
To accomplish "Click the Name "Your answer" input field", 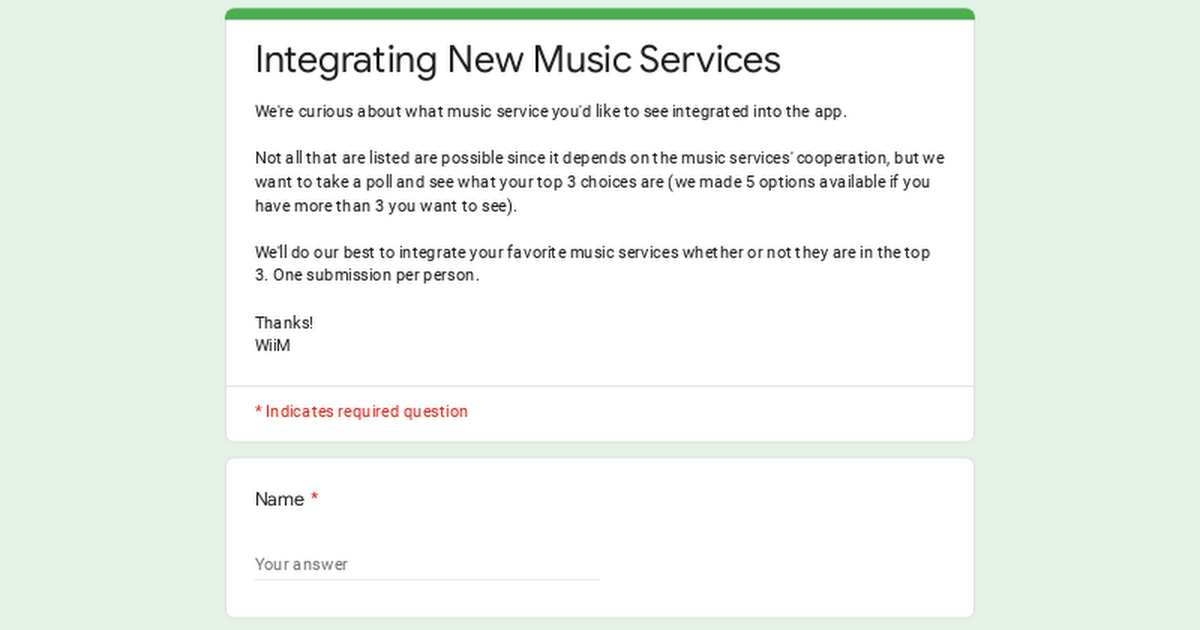I will coord(426,564).
